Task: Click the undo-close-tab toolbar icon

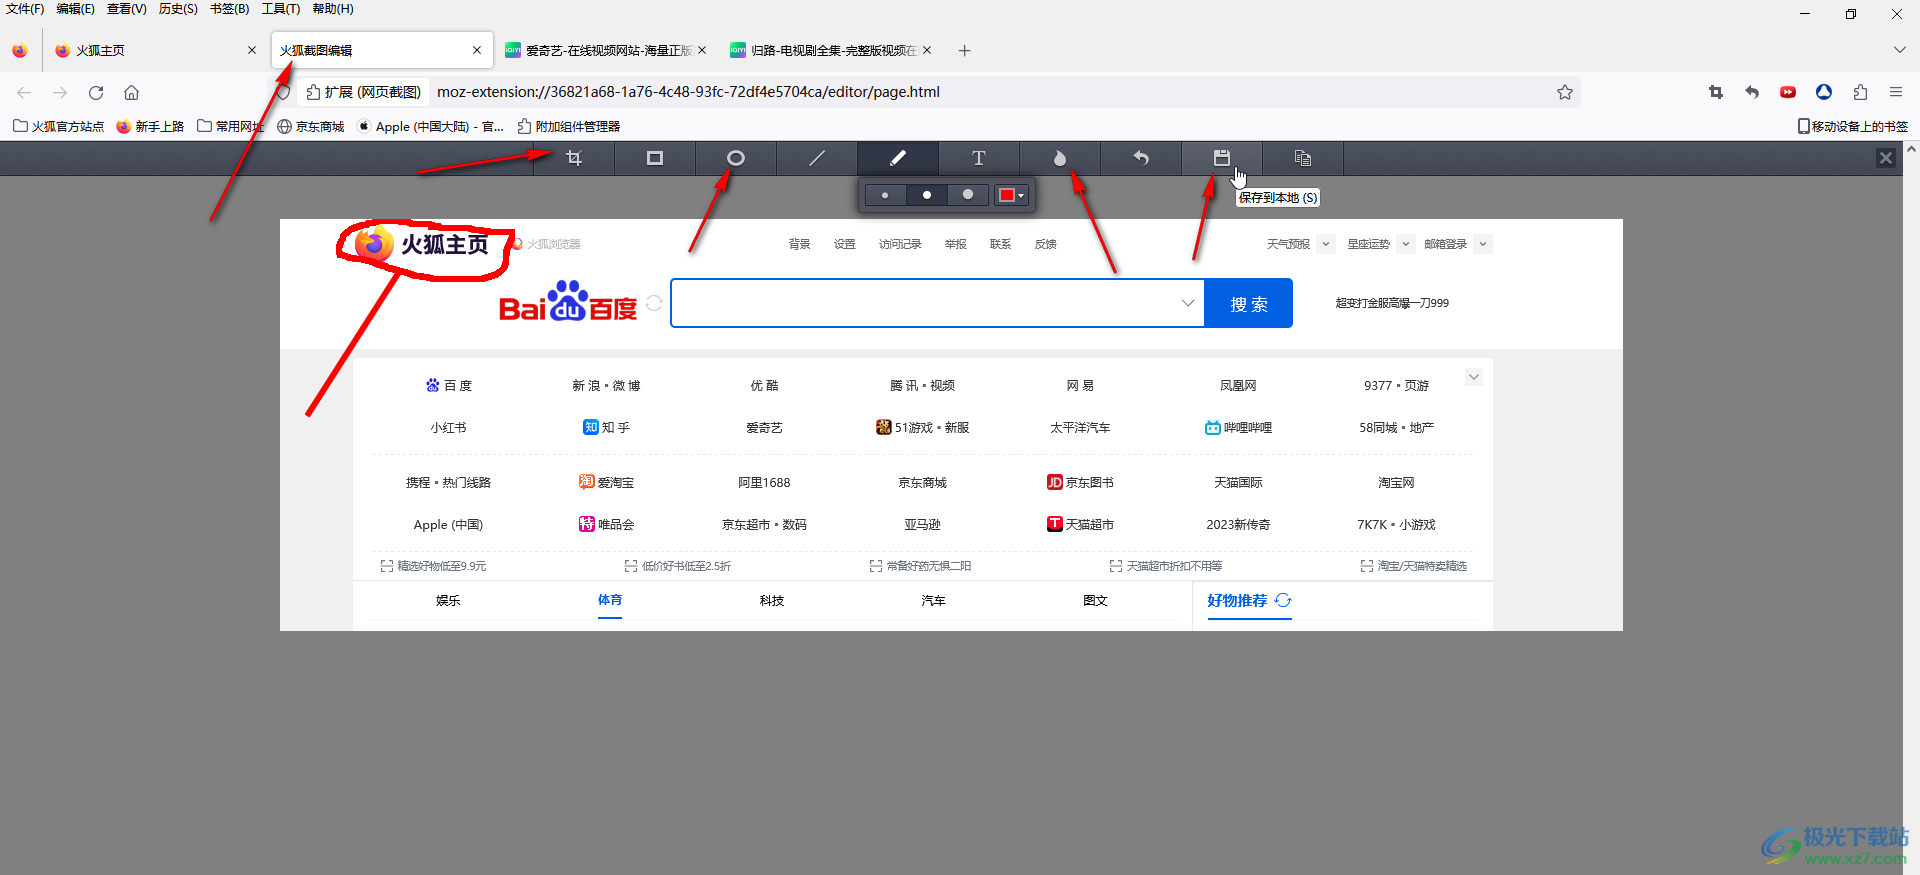Action: click(1752, 92)
